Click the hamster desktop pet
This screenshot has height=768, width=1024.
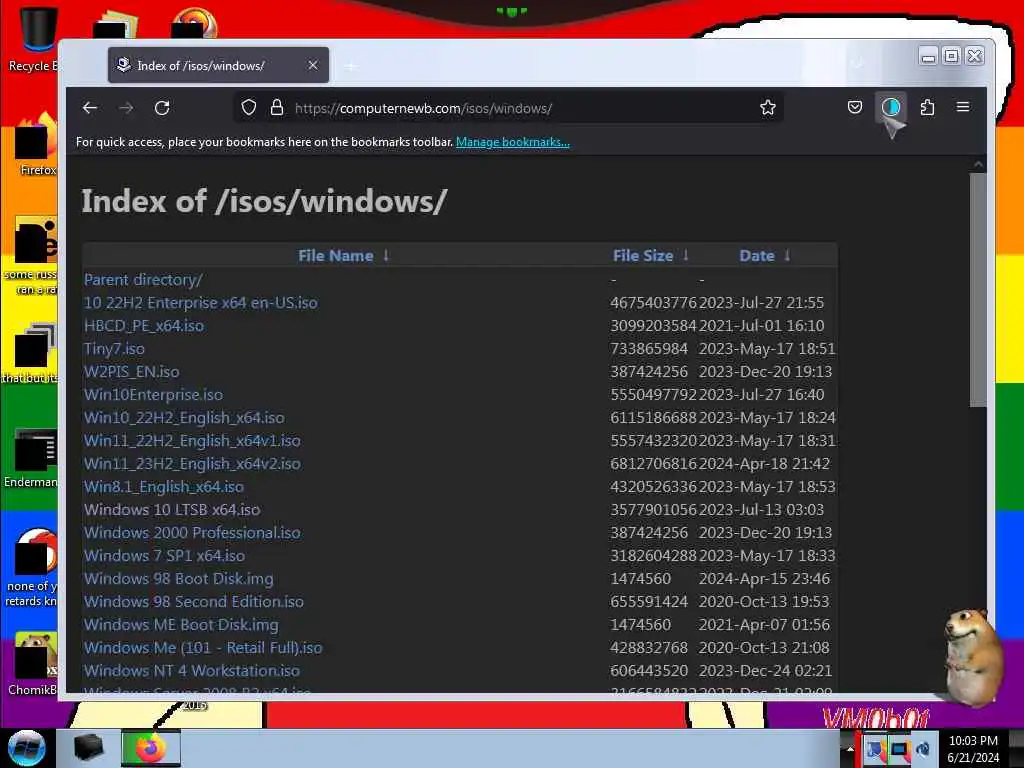[x=972, y=657]
